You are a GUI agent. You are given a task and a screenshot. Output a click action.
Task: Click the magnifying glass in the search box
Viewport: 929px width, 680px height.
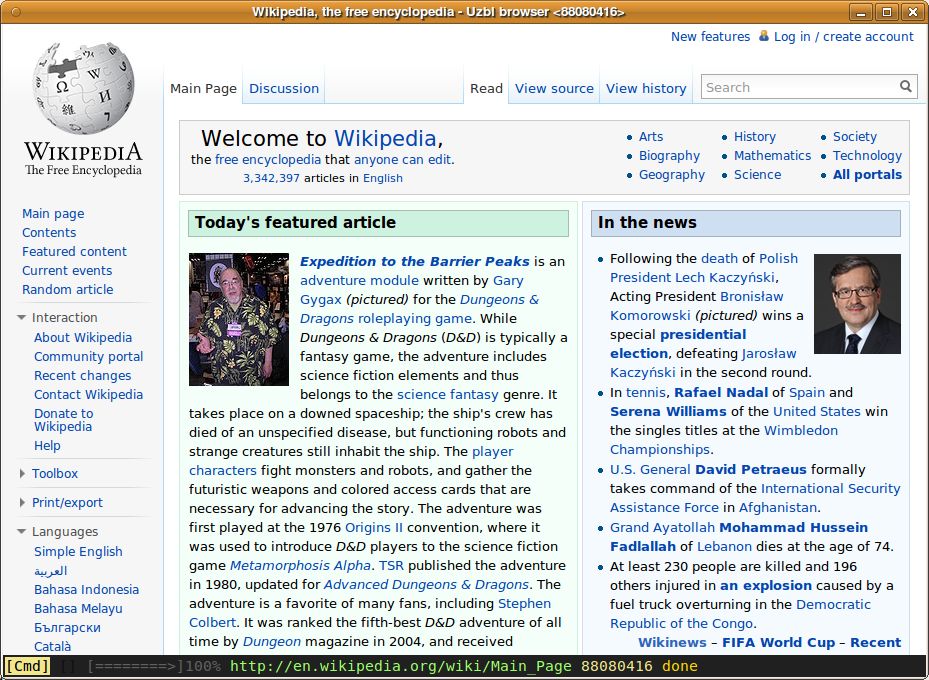904,87
